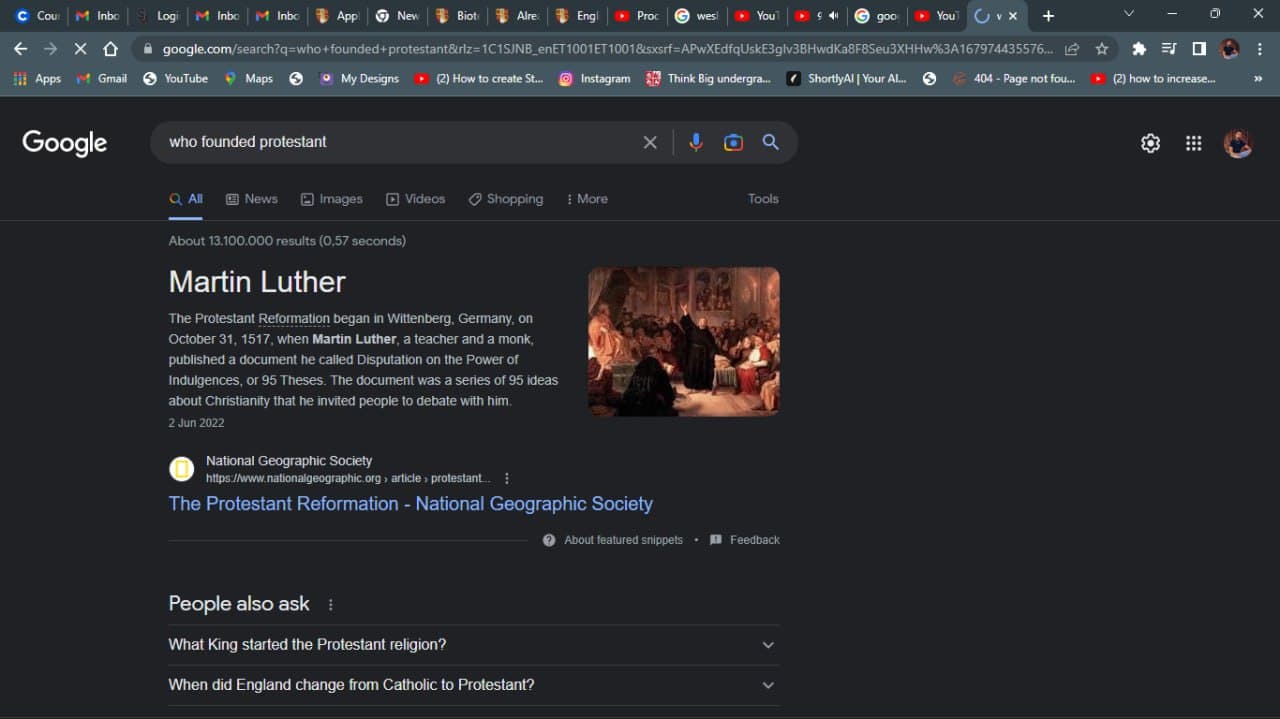Open the media controls icon
The width and height of the screenshot is (1280, 719).
(1169, 49)
